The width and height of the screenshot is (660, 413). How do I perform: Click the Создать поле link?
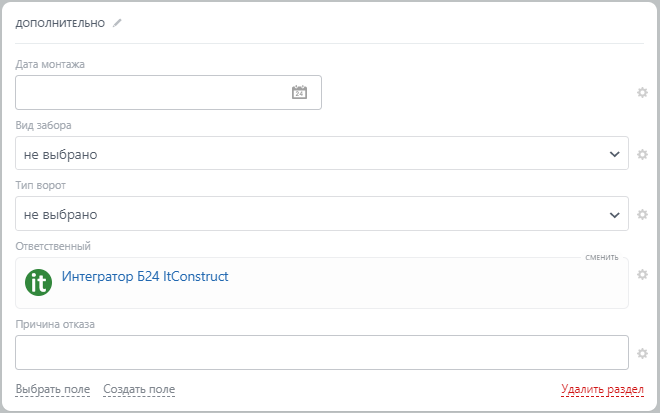[x=139, y=389]
